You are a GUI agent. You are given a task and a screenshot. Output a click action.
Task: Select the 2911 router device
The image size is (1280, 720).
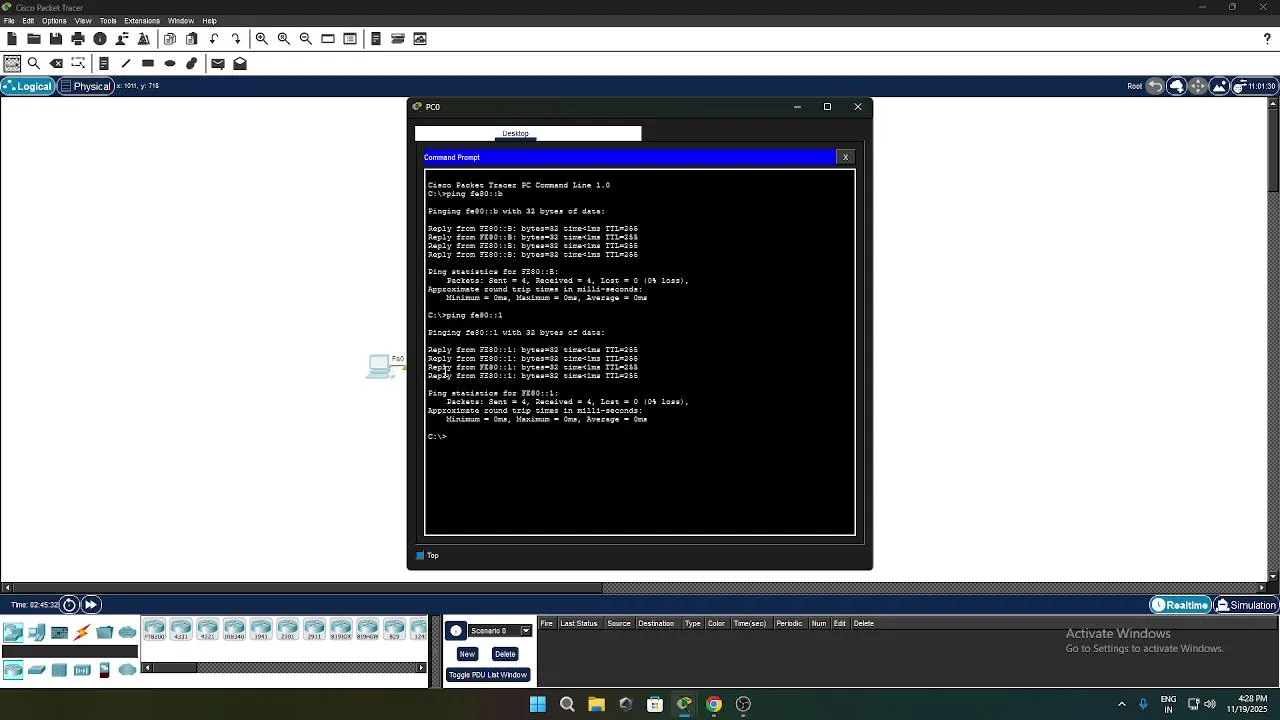click(314, 630)
